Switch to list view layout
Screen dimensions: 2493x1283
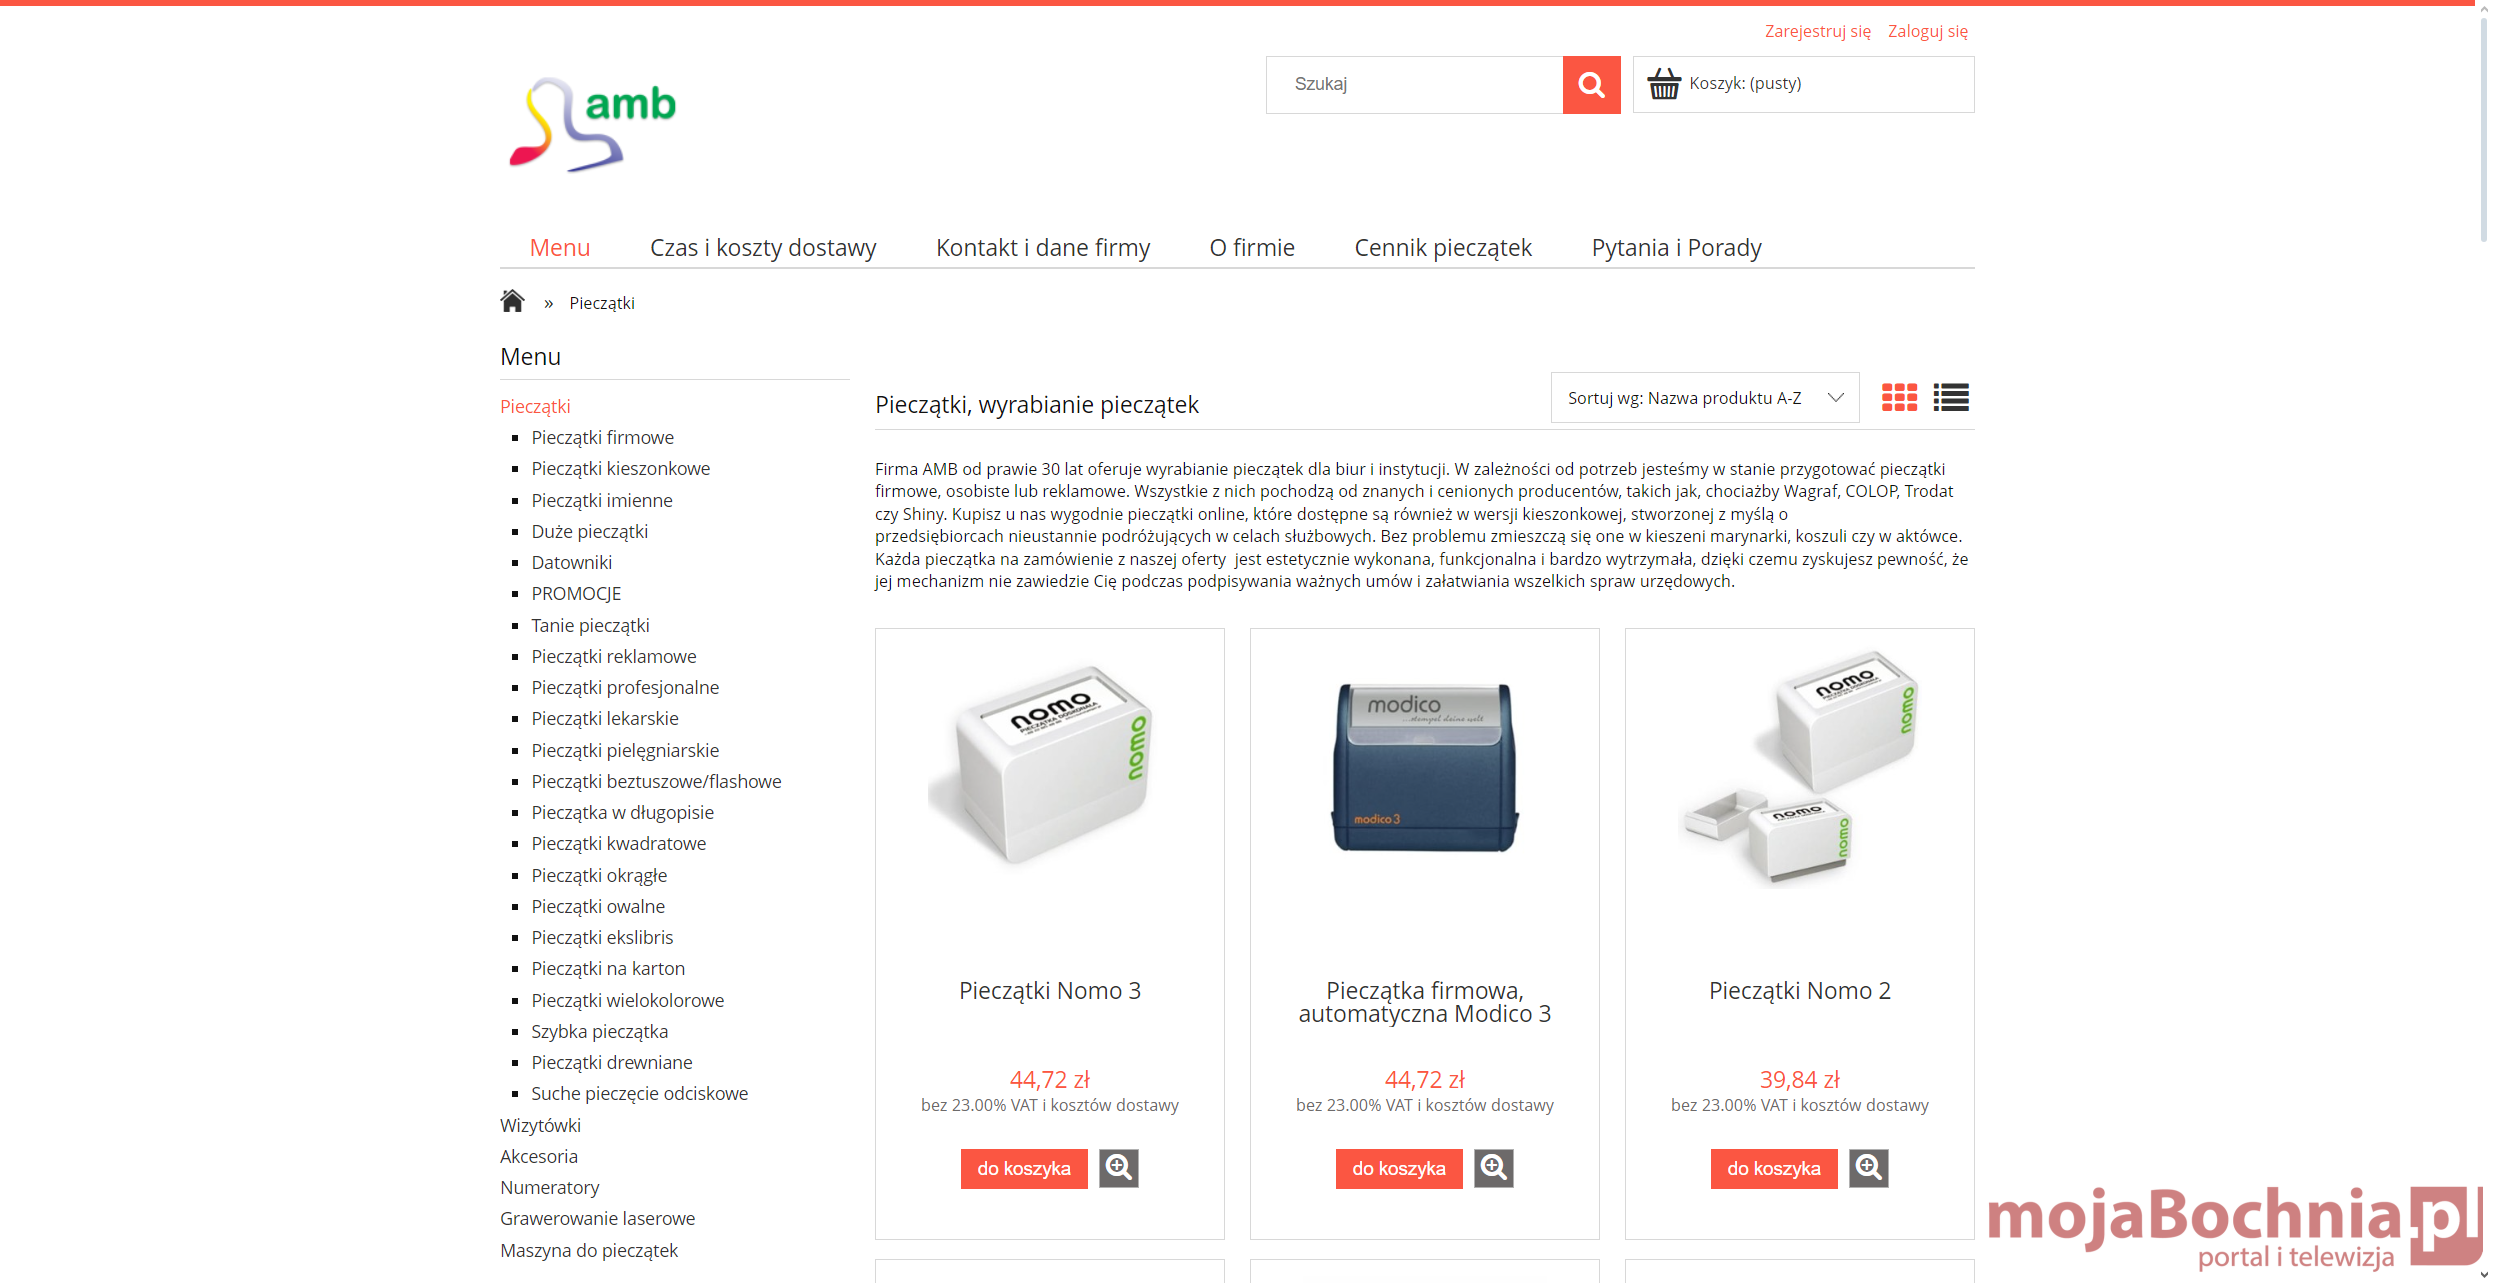point(1951,398)
